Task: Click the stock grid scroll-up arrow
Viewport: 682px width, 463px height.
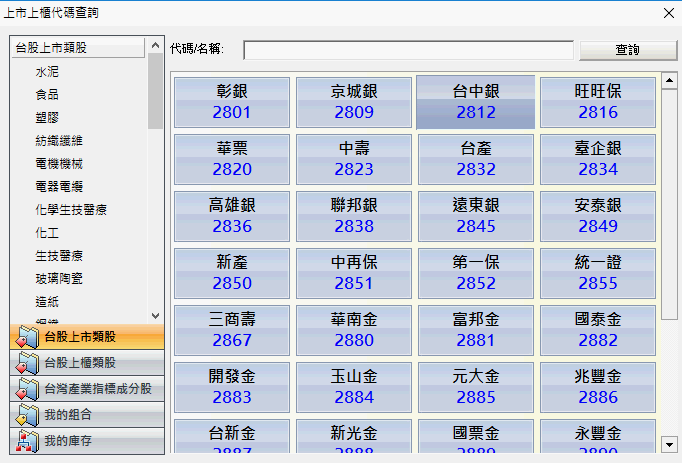Action: click(x=669, y=80)
